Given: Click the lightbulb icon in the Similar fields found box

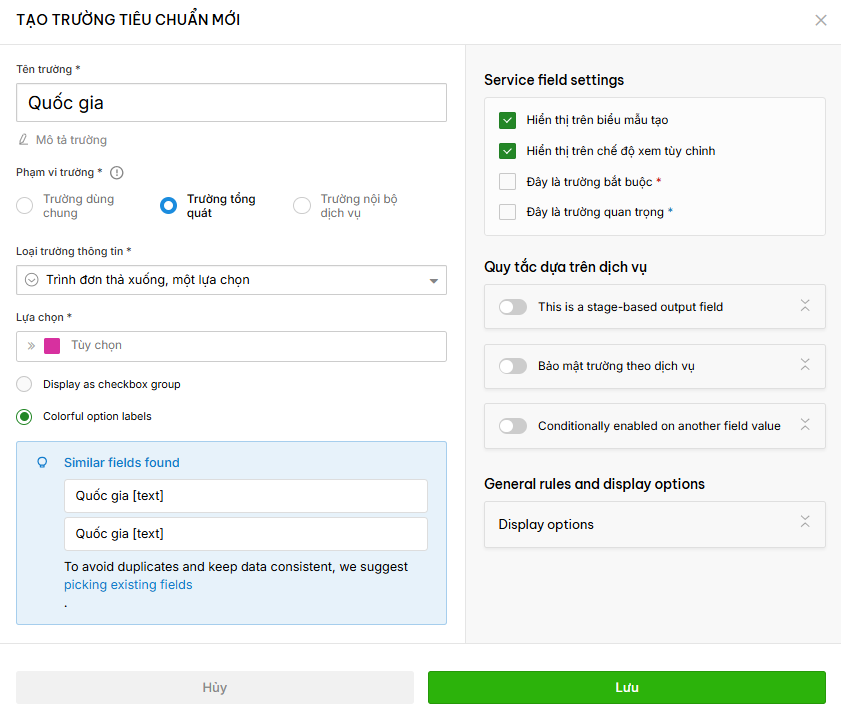Looking at the screenshot, I should (42, 462).
